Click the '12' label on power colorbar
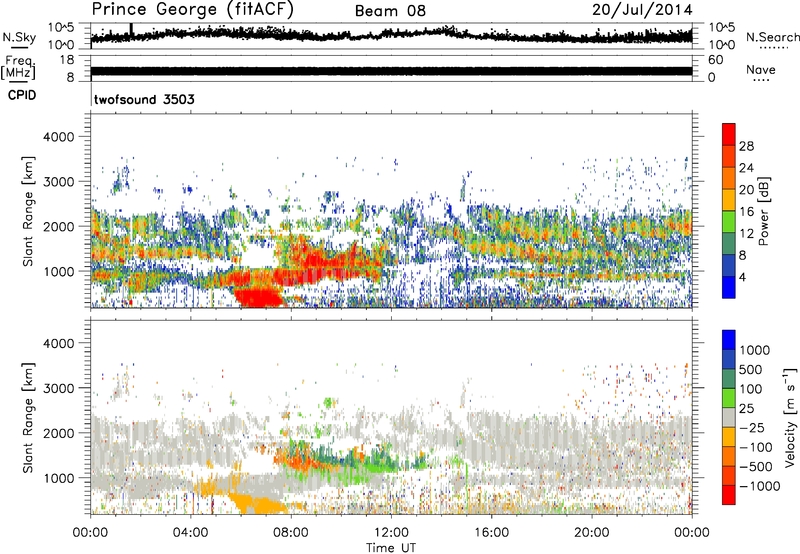This screenshot has height=554, width=800. pos(746,234)
